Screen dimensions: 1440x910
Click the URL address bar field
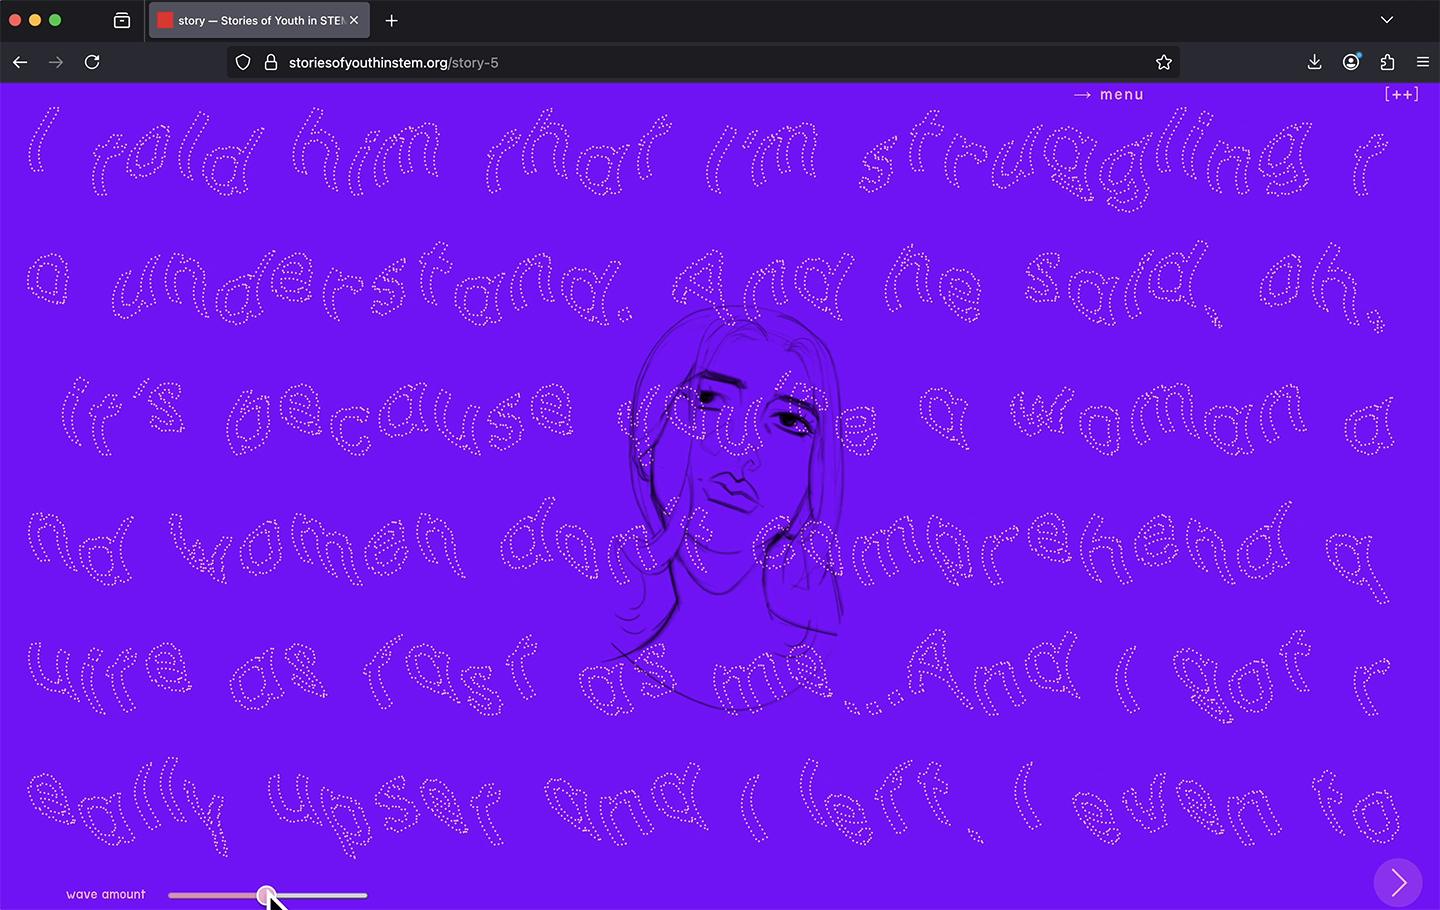(700, 62)
